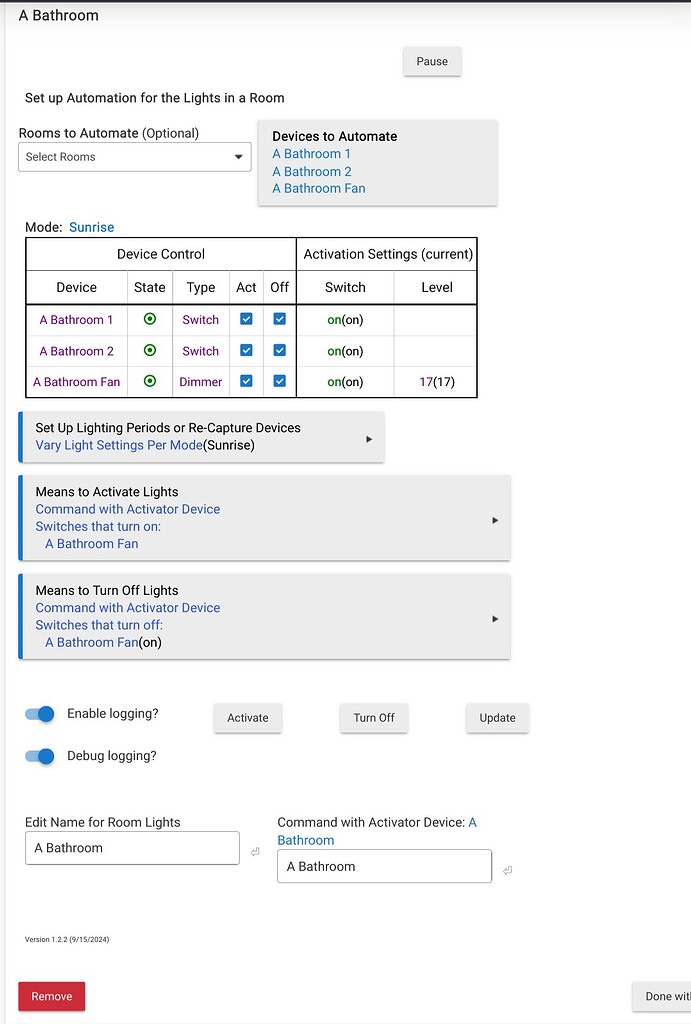Turn off Debug logging

pos(39,756)
